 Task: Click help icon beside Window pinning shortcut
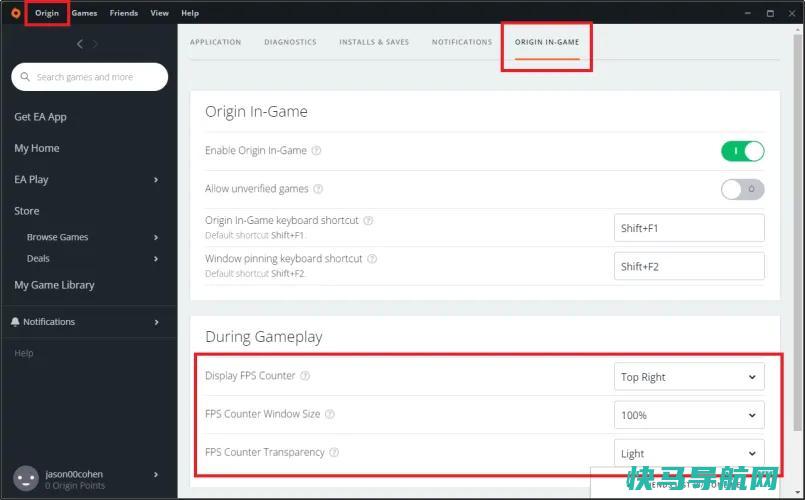pos(372,259)
